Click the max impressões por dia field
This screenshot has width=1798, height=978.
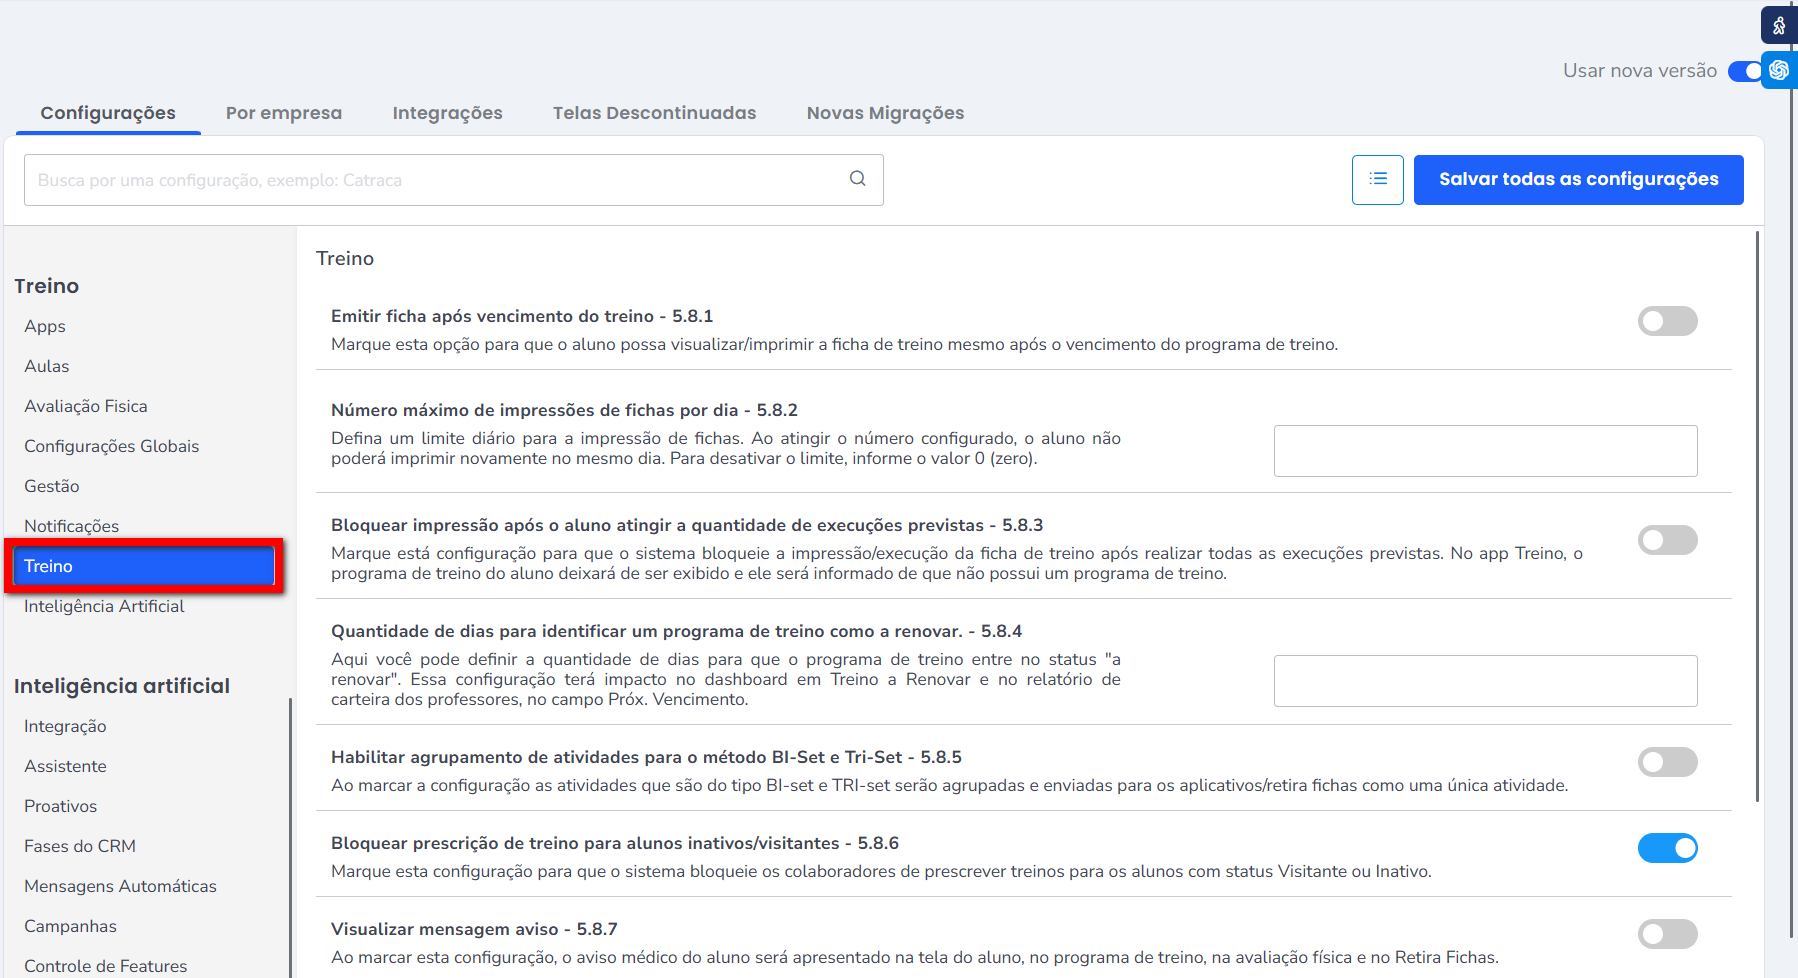coord(1485,451)
